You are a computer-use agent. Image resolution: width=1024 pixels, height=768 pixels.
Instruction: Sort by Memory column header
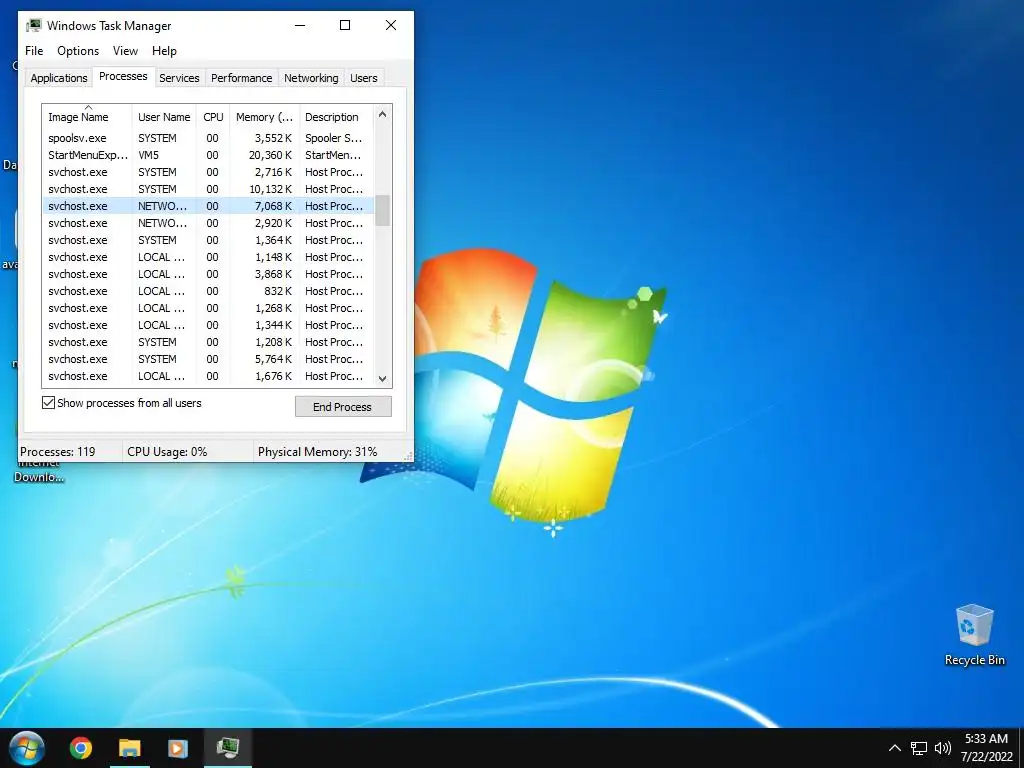pyautogui.click(x=264, y=117)
